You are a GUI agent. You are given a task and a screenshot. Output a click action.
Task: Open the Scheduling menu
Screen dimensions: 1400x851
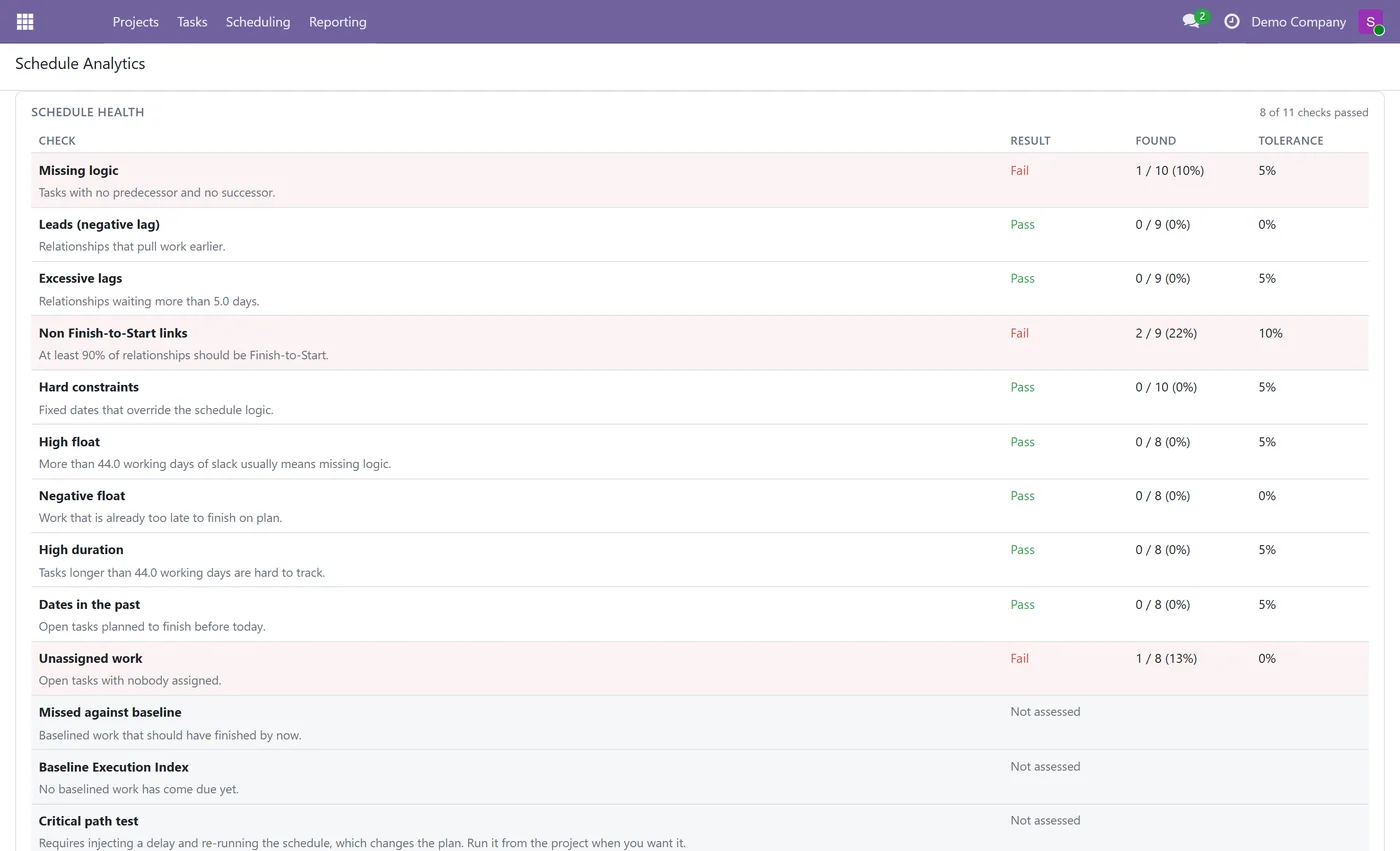[258, 22]
